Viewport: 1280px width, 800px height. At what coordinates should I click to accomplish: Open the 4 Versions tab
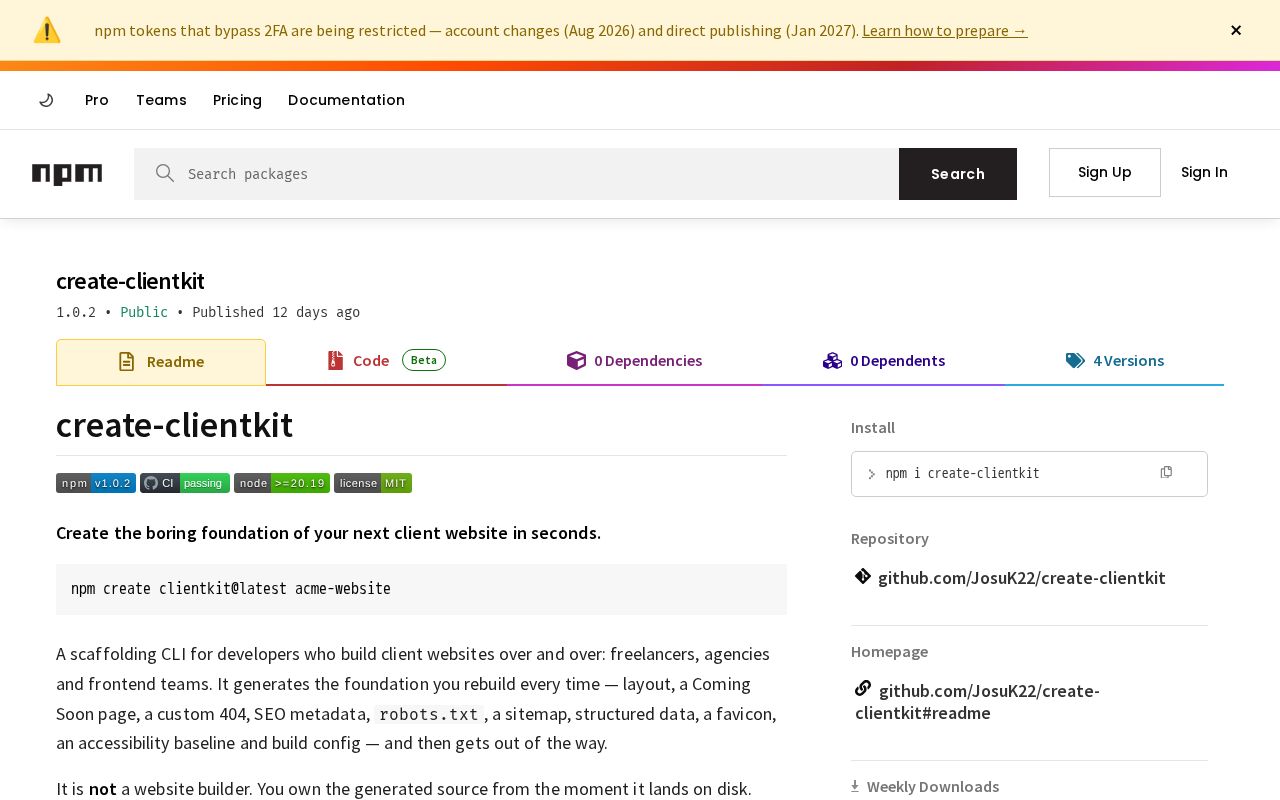pos(1115,361)
